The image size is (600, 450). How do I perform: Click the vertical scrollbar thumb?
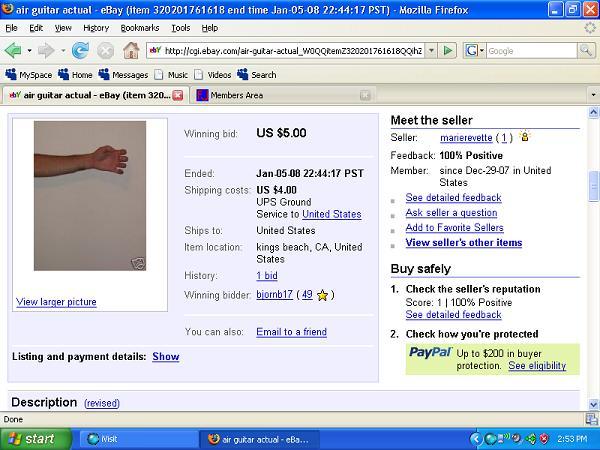click(x=593, y=186)
